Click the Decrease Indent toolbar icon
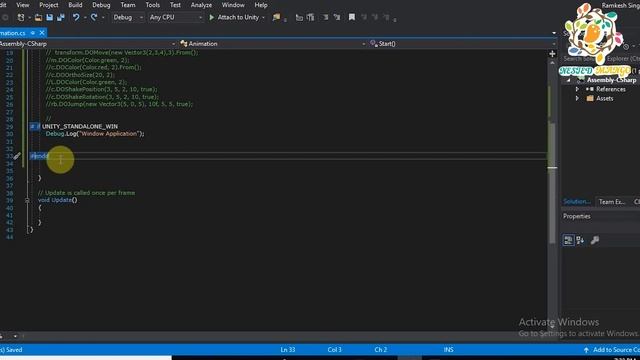 [x=299, y=17]
